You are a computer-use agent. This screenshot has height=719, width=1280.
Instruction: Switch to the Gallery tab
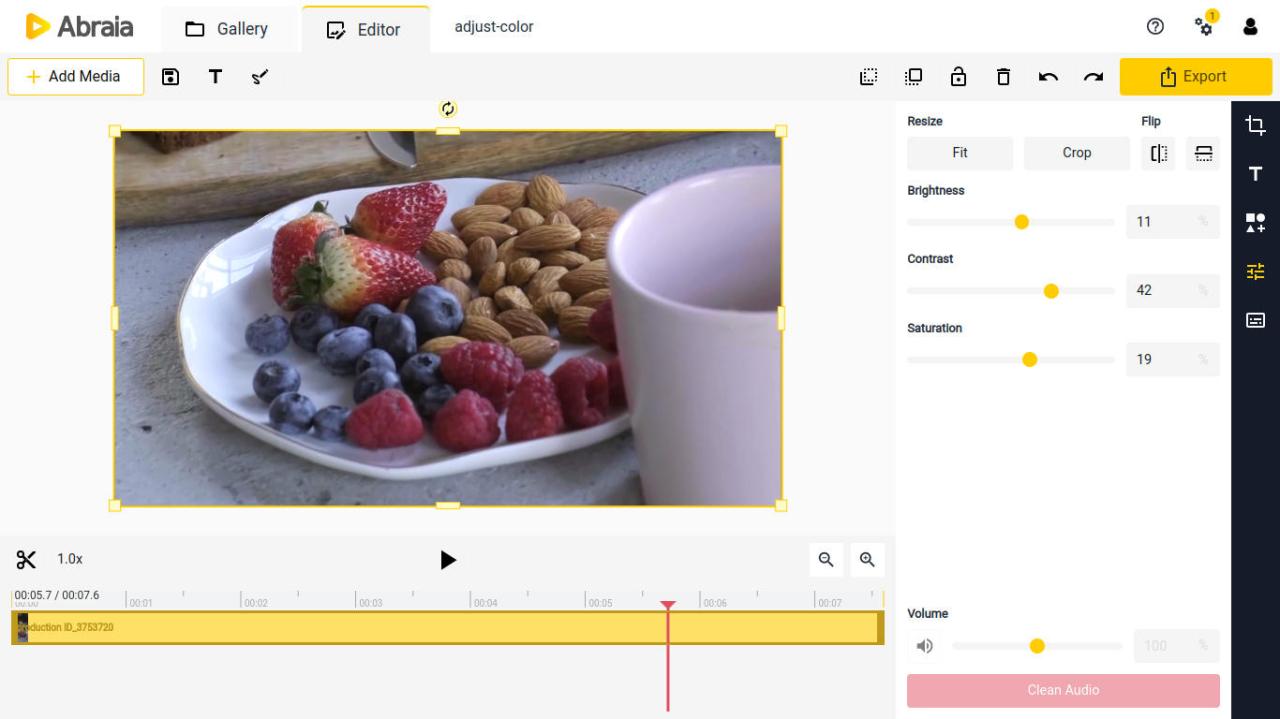coord(229,27)
